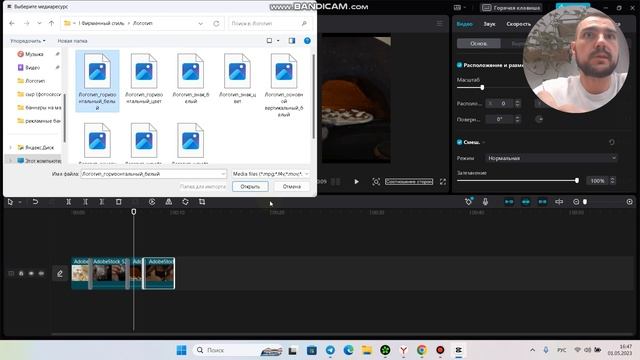
Task: Toggle main track magnet
Action: (x=509, y=202)
